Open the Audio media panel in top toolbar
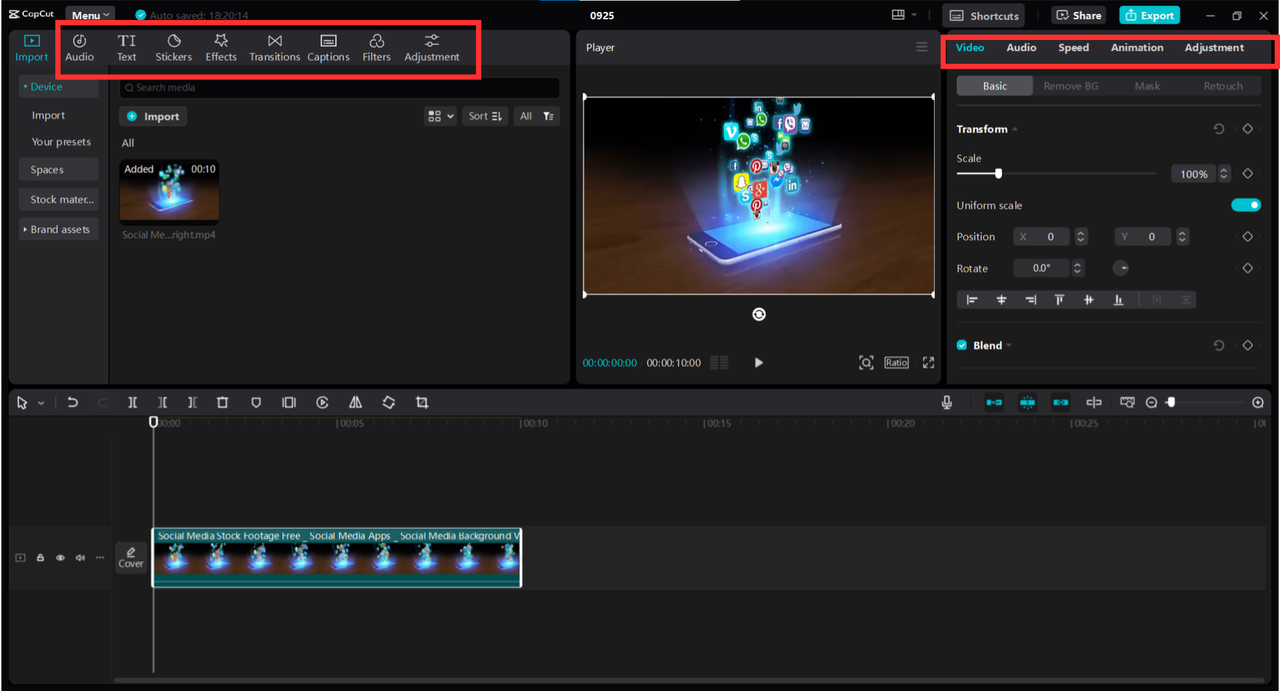Image resolution: width=1280 pixels, height=691 pixels. pyautogui.click(x=79, y=47)
